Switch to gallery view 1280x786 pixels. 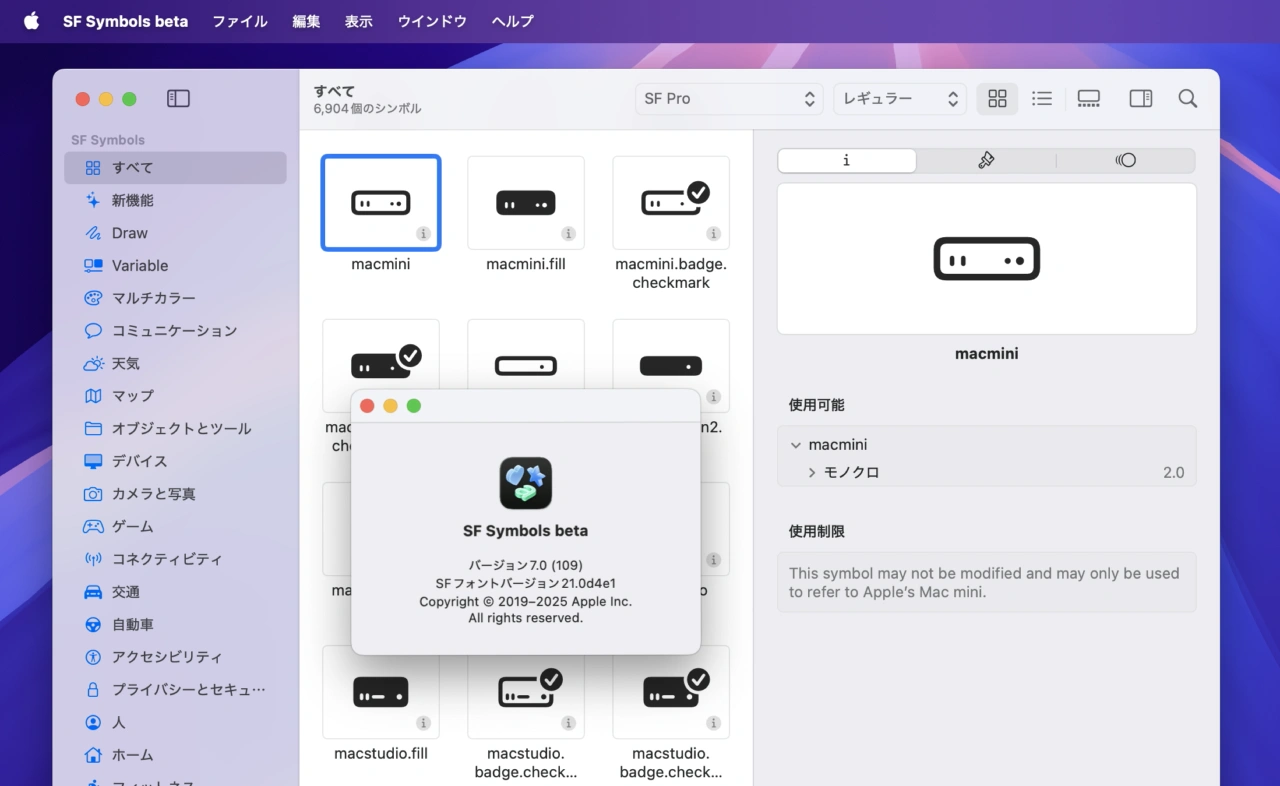pos(1089,98)
